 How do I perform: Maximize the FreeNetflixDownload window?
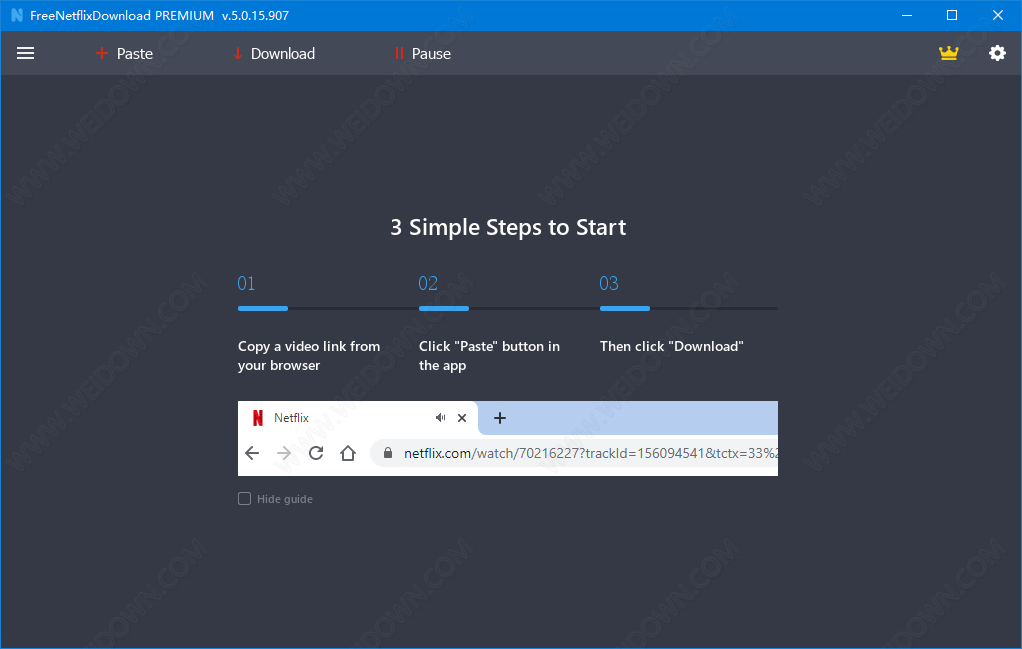952,15
